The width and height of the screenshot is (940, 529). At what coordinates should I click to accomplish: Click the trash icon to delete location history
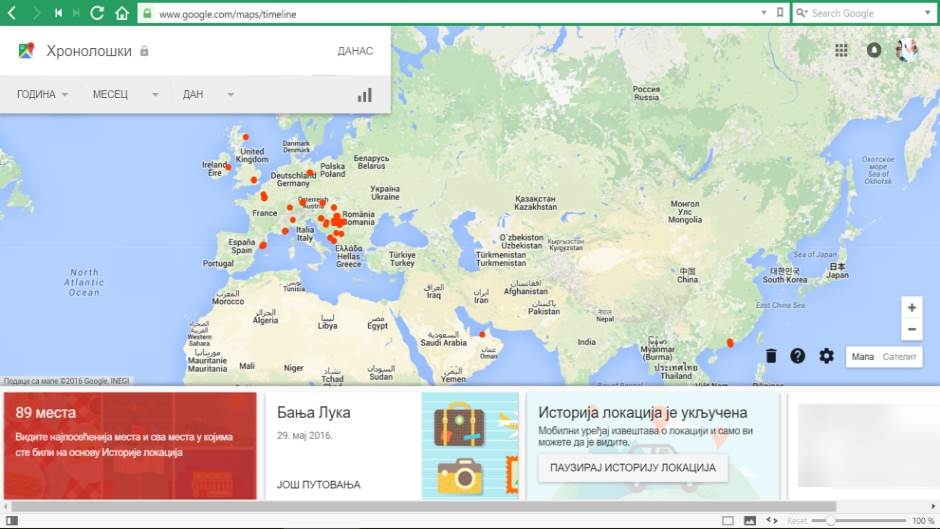pos(771,356)
